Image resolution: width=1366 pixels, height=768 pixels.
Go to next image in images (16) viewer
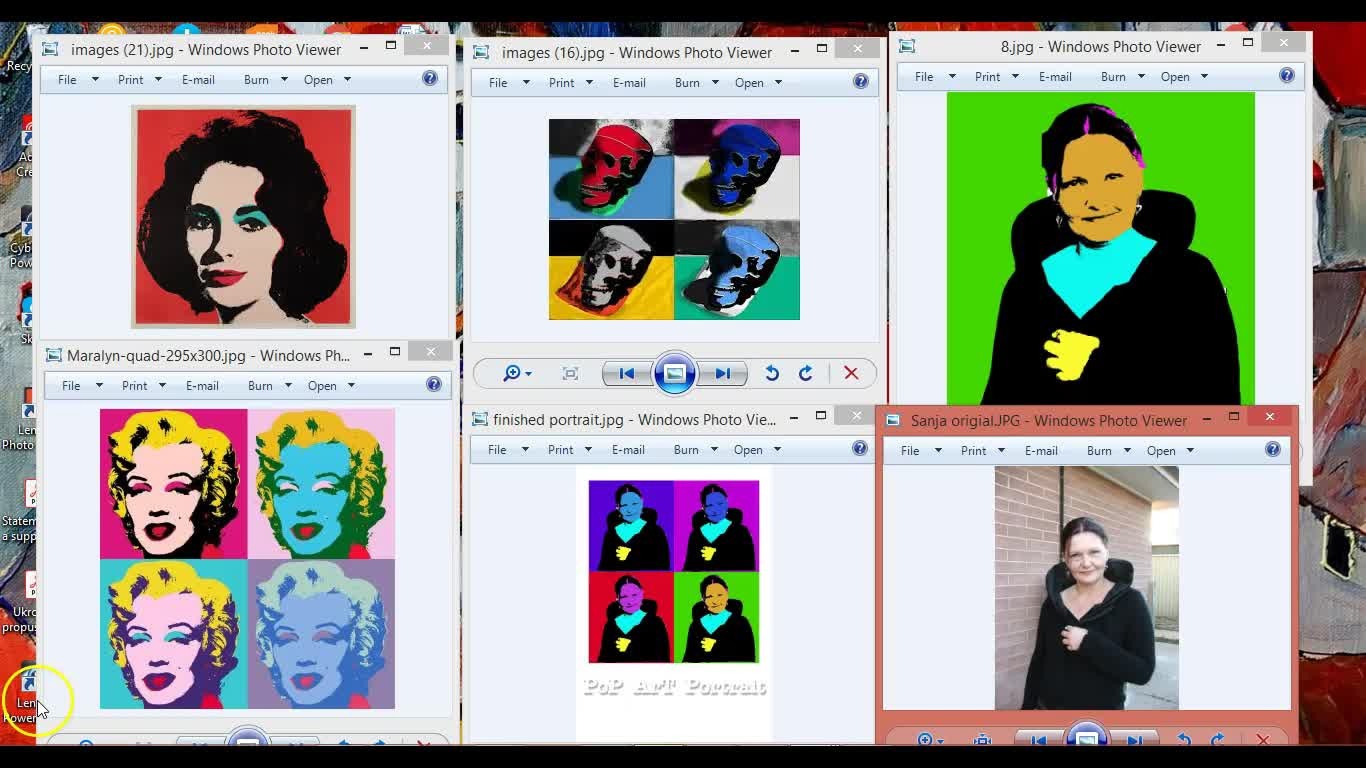click(x=722, y=373)
